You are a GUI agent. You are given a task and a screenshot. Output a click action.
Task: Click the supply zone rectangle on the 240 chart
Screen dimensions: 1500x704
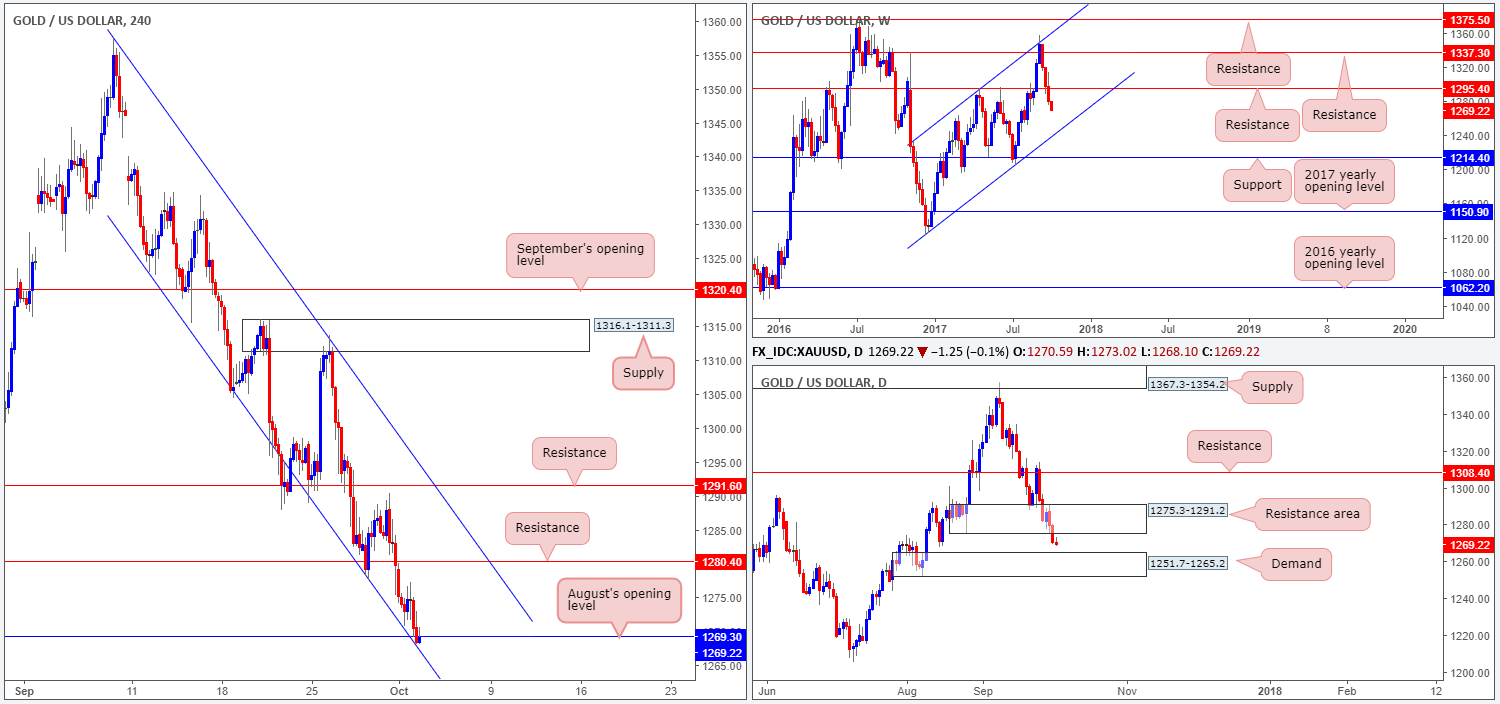click(x=416, y=335)
